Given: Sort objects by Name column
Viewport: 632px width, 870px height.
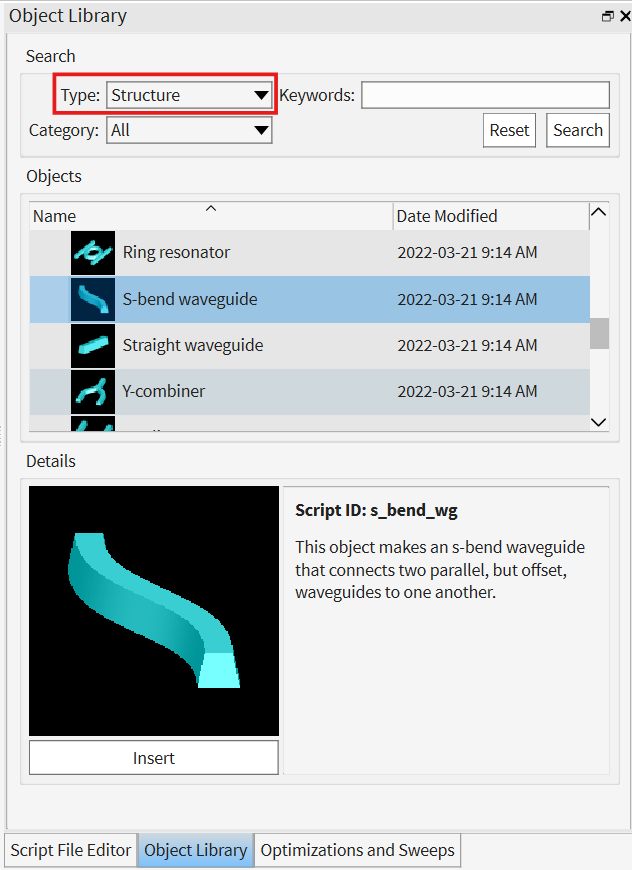Looking at the screenshot, I should [x=211, y=216].
